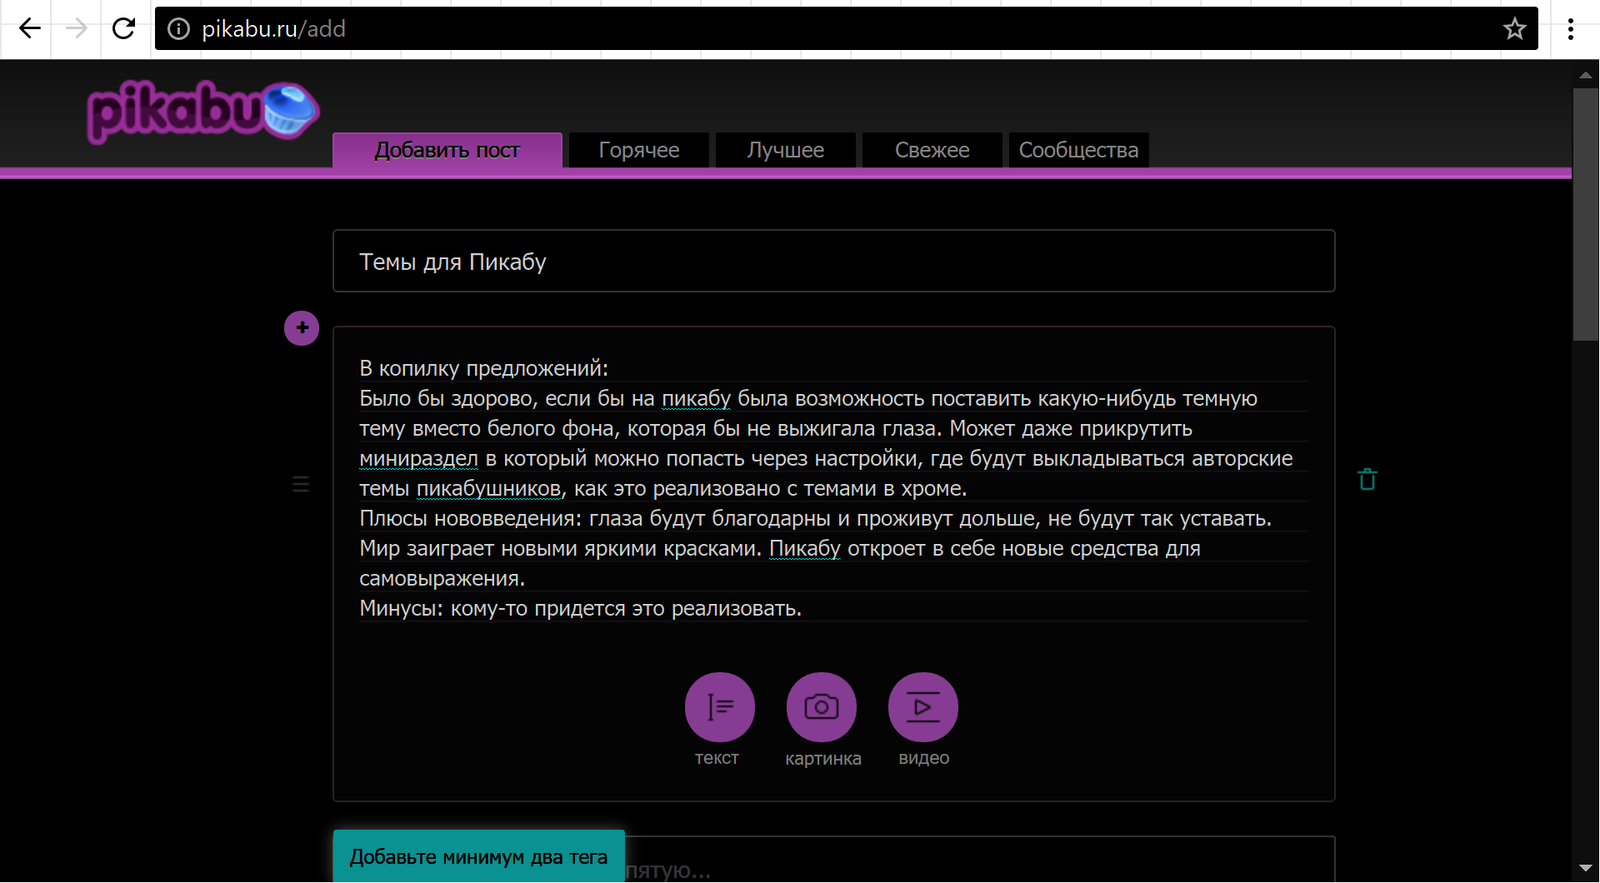Screen dimensions: 1600x883
Task: Click the line В копилку предложений
Action: click(484, 368)
